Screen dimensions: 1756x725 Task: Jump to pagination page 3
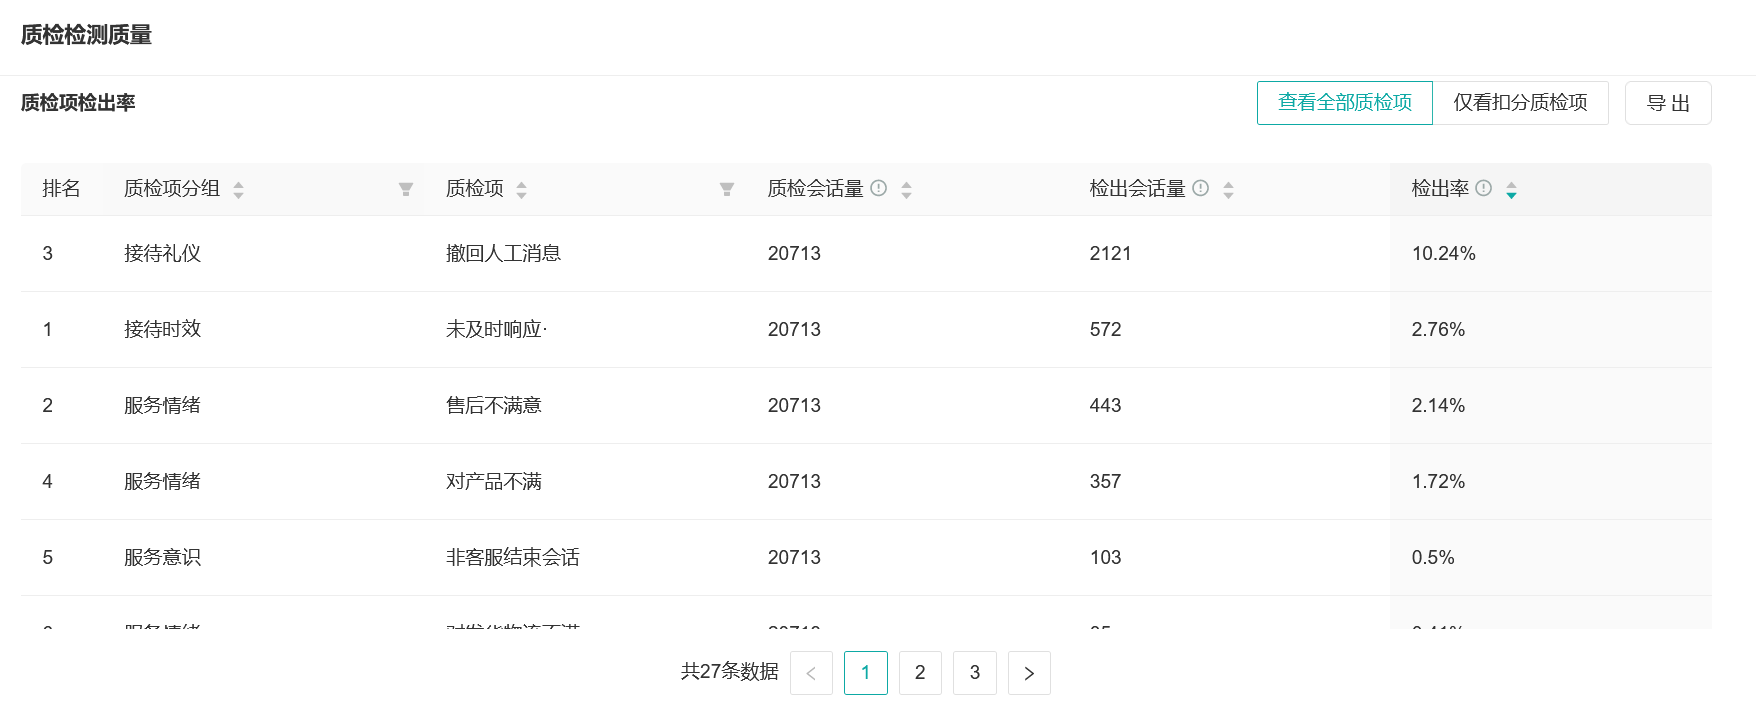point(975,673)
